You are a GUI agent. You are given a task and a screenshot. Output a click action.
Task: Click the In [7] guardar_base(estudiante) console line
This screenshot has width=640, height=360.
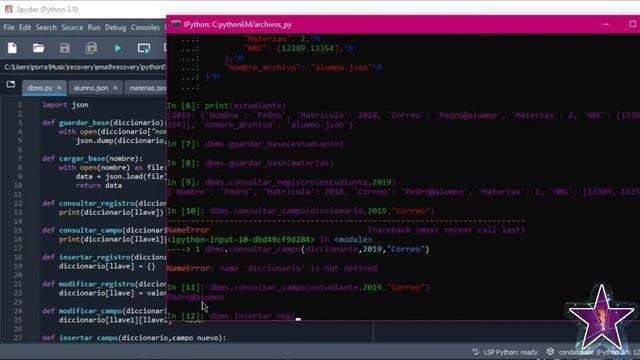(255, 144)
